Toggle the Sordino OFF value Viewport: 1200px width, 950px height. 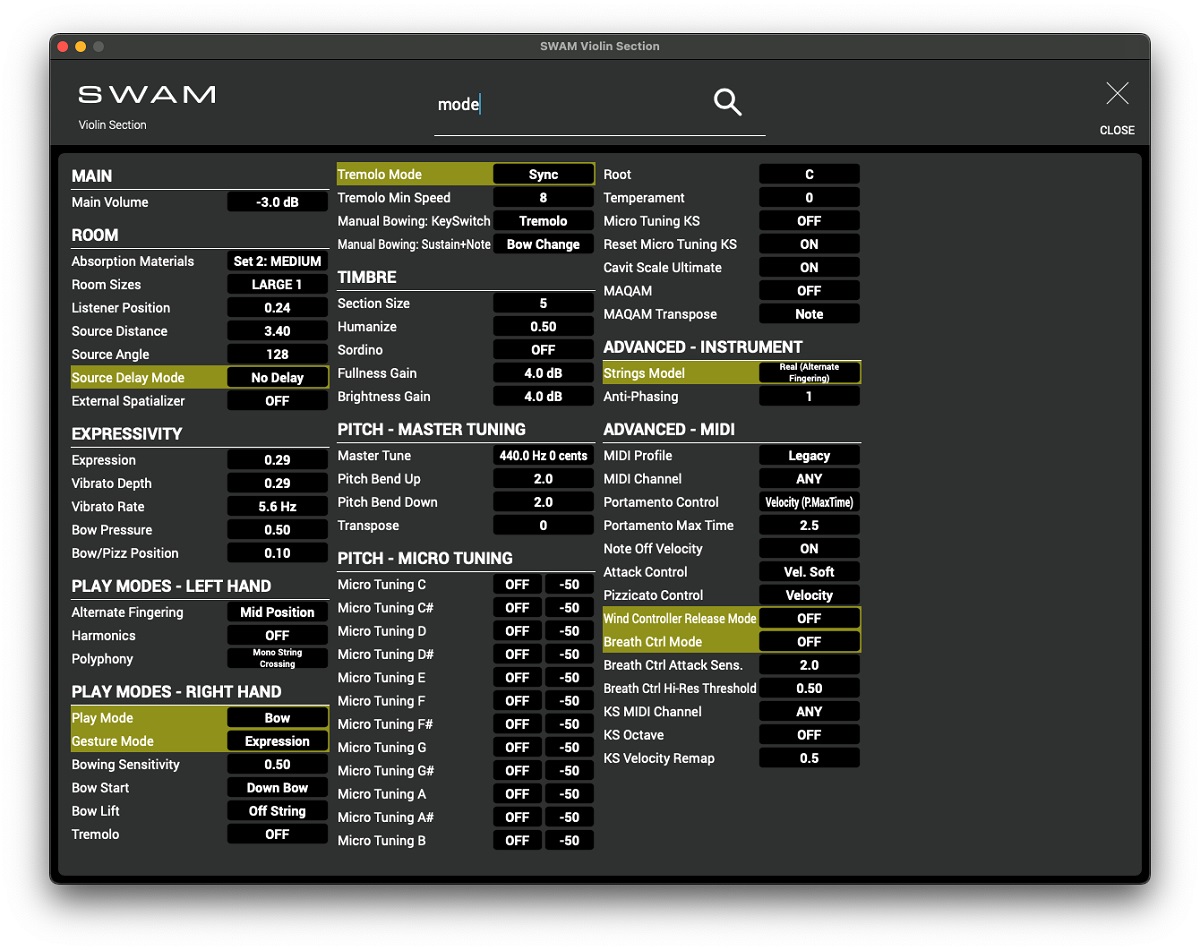543,350
